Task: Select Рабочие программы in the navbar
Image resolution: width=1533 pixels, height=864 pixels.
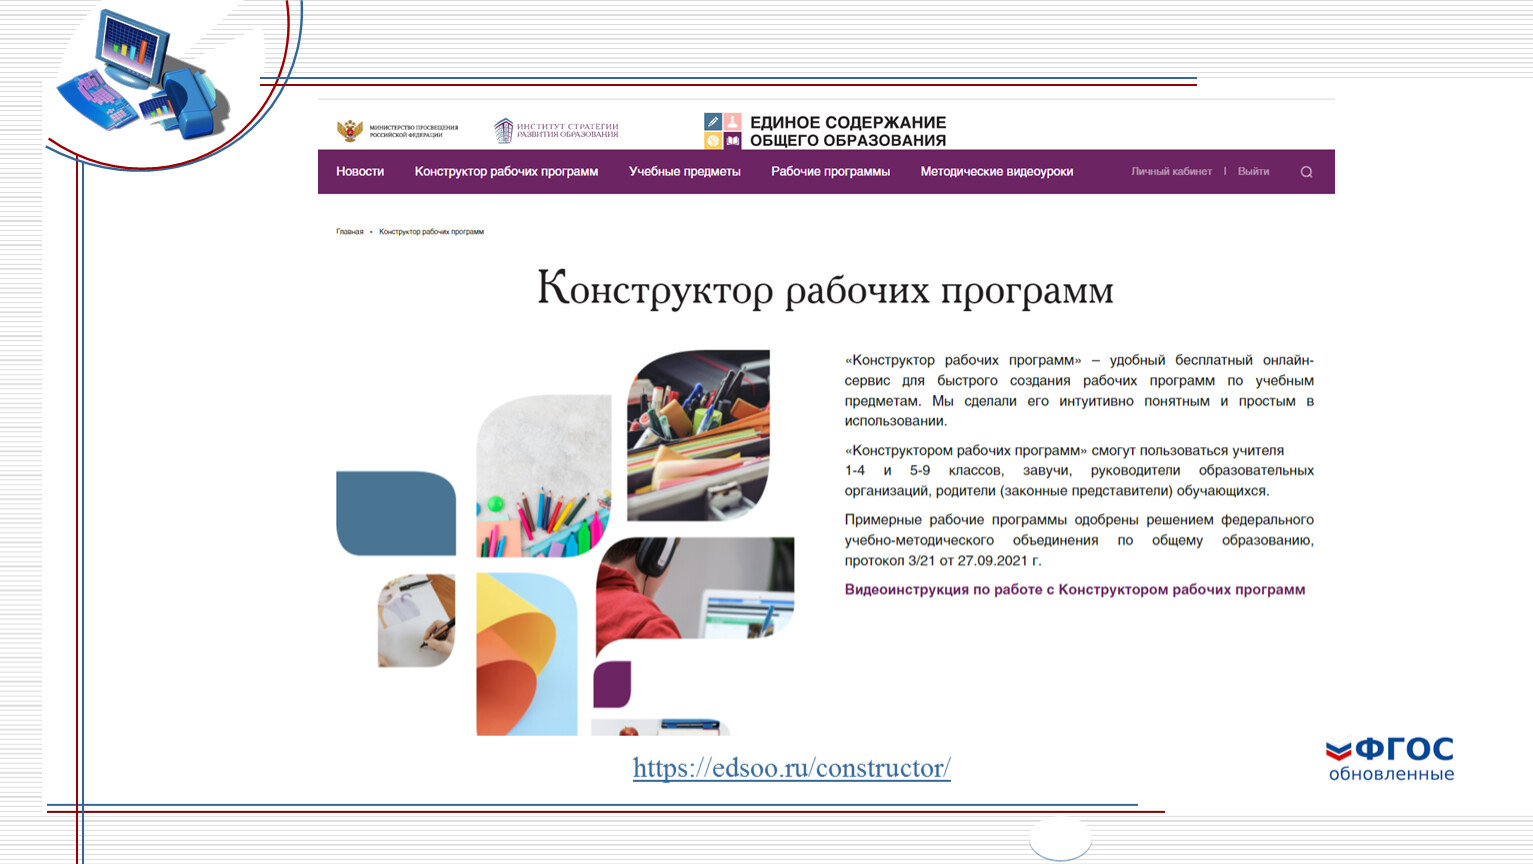Action: click(830, 172)
